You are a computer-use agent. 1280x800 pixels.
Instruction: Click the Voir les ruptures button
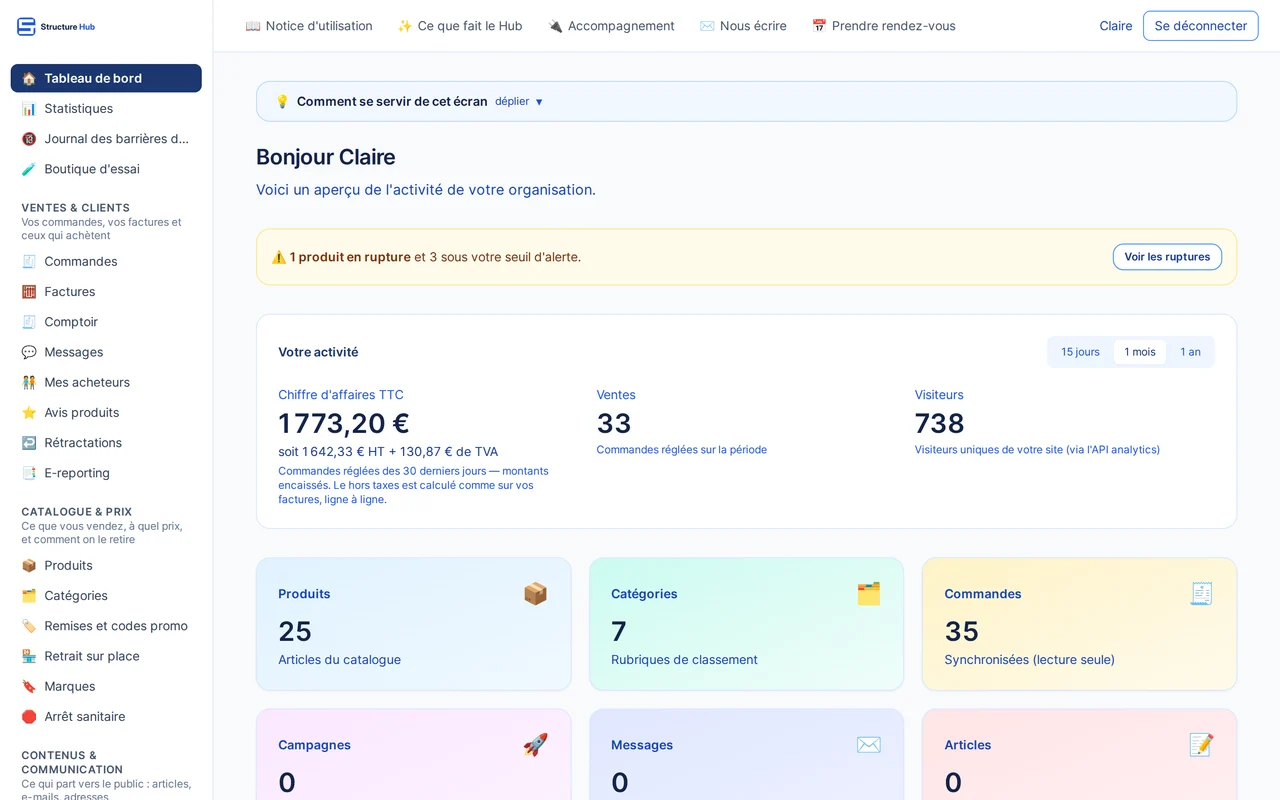1167,257
